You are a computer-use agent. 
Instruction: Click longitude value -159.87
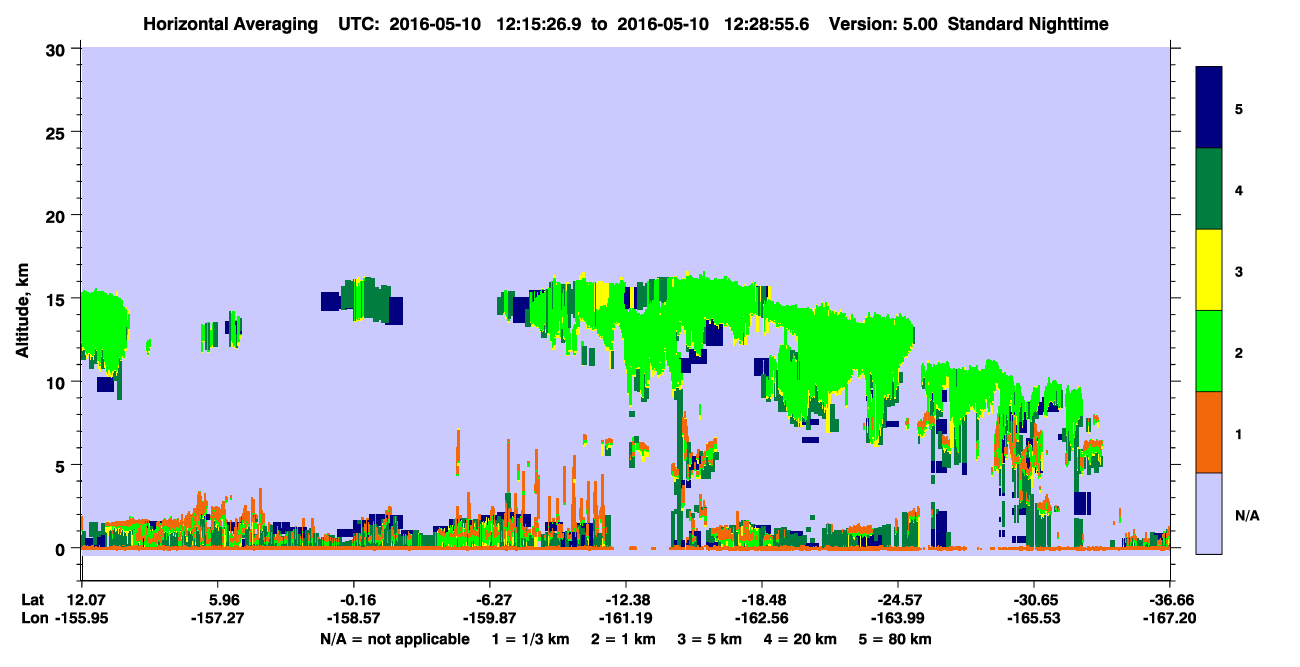pos(489,619)
